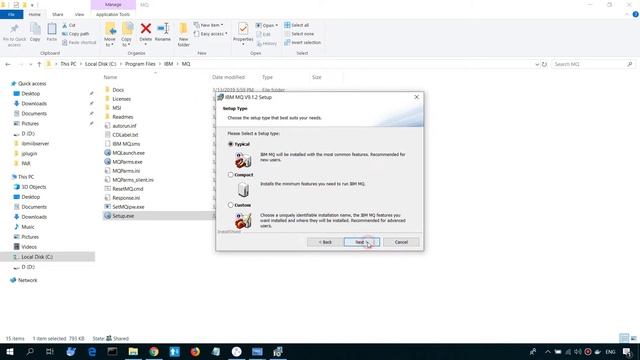
Task: Select the Typical setup type radio button
Action: click(231, 144)
